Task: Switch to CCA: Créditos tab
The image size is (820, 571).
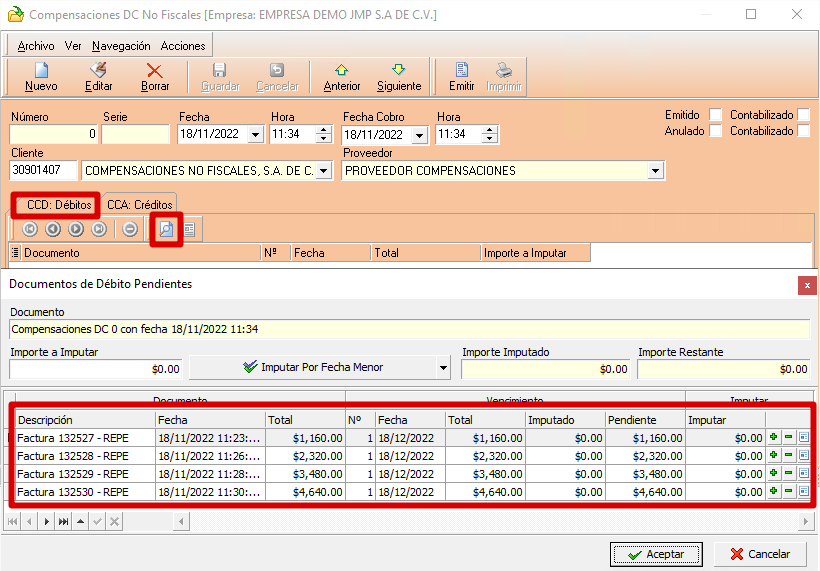Action: point(140,204)
